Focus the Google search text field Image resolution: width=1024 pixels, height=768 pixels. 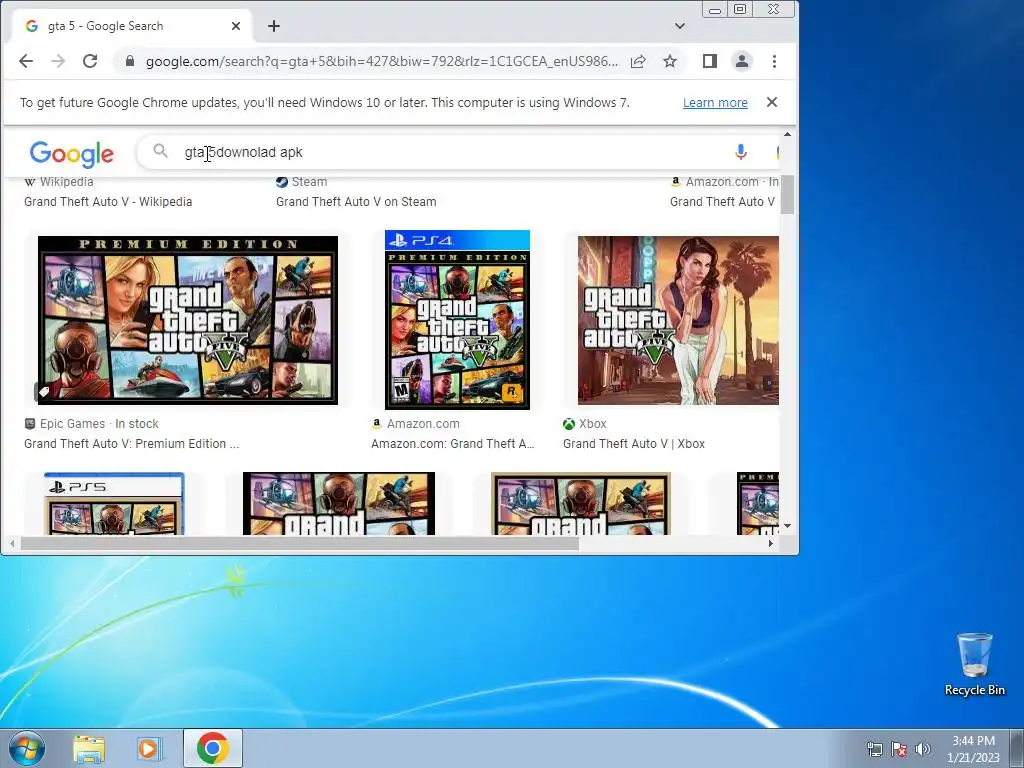tap(451, 152)
